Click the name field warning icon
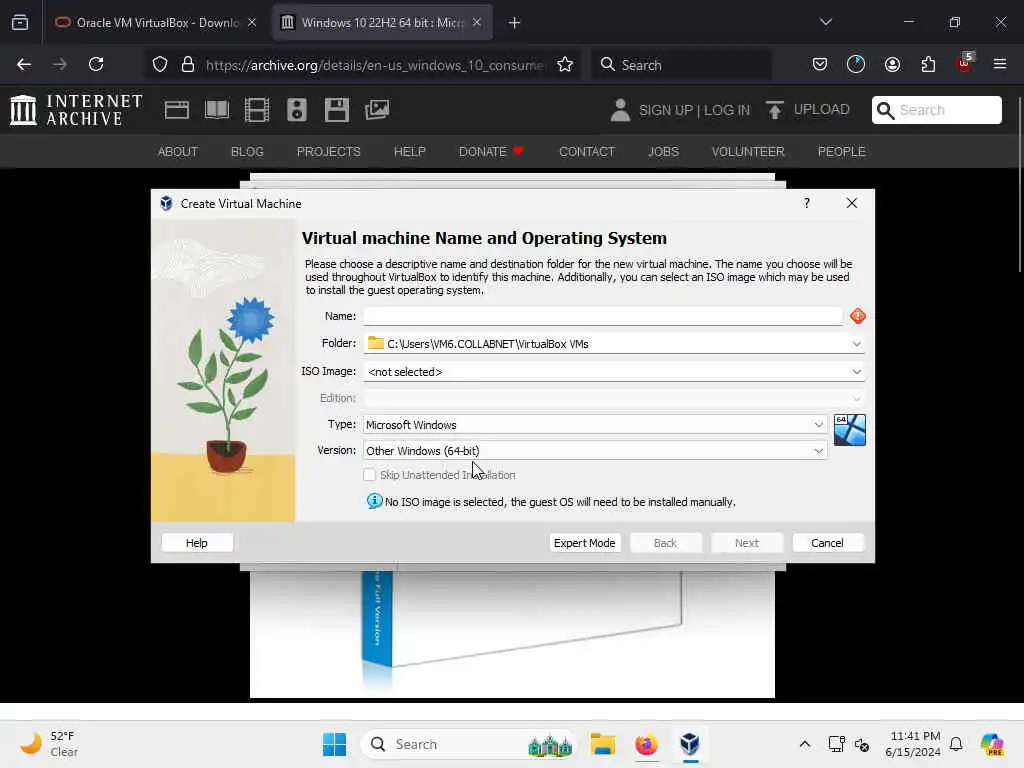 tap(857, 316)
